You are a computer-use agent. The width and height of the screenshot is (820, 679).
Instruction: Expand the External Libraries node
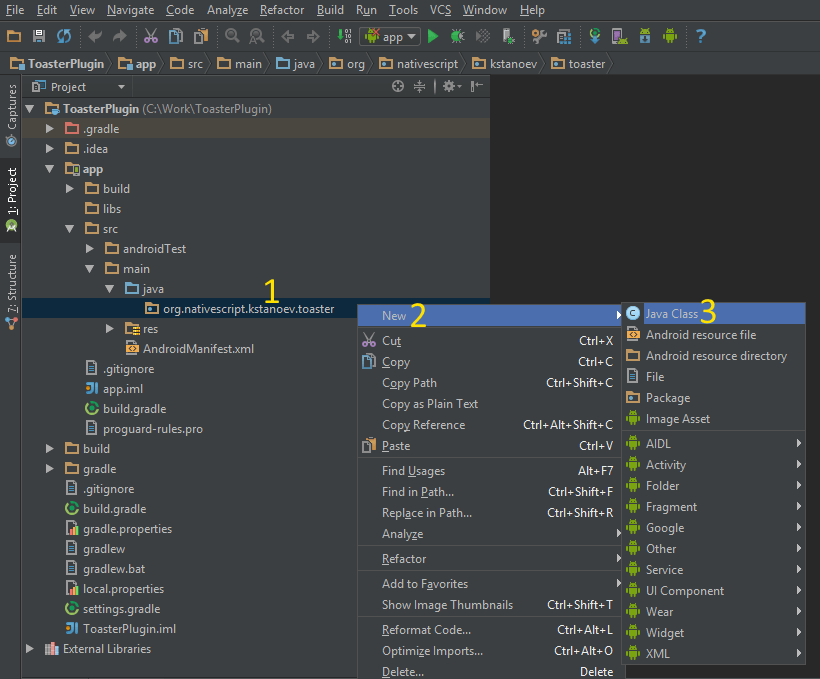pos(30,649)
